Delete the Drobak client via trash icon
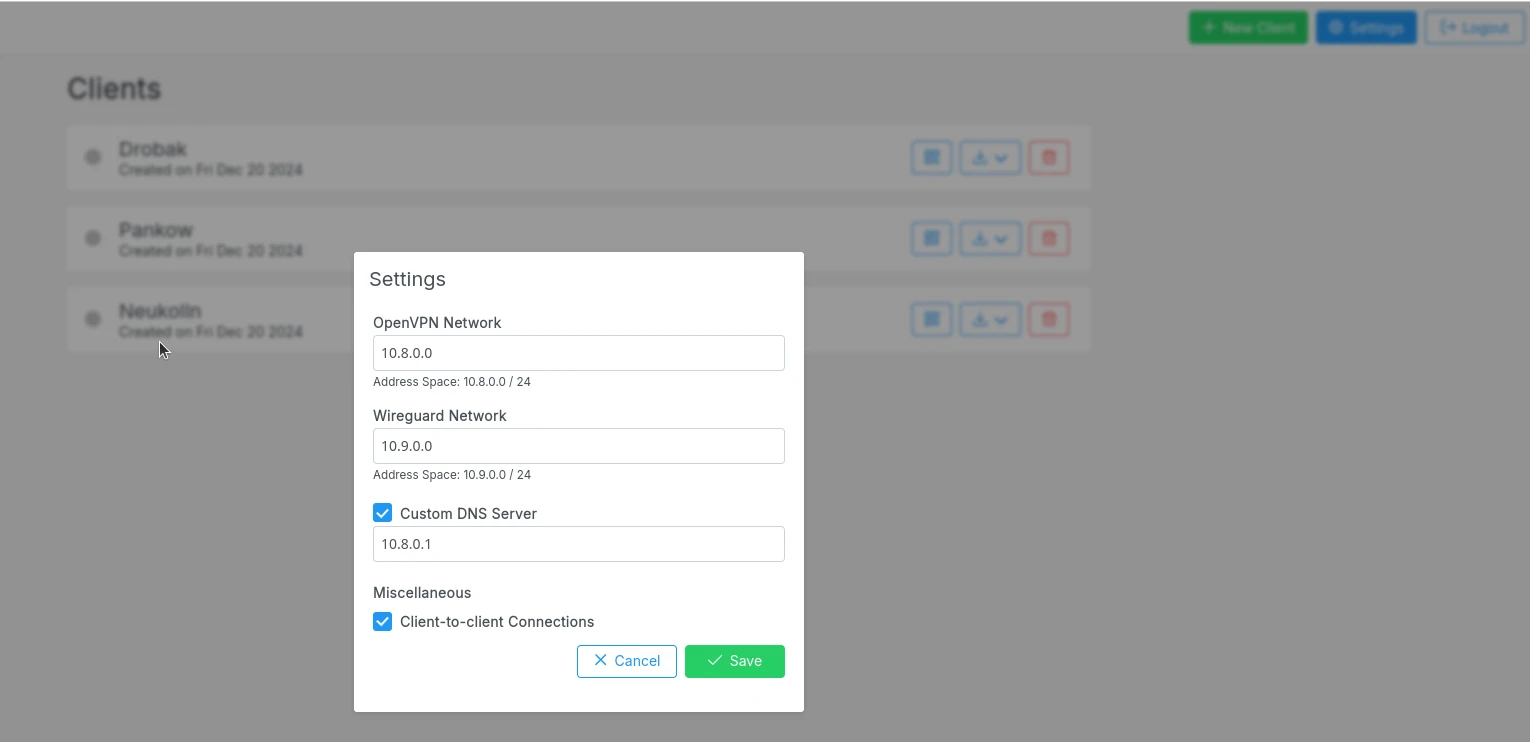This screenshot has width=1530, height=742. (1049, 158)
